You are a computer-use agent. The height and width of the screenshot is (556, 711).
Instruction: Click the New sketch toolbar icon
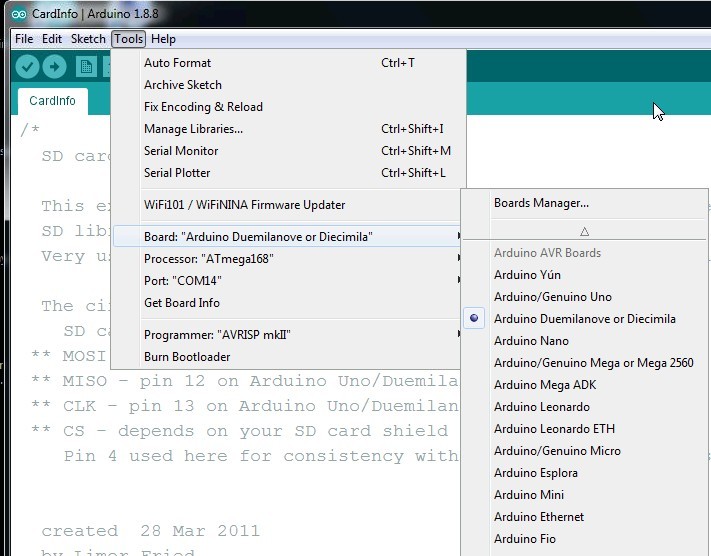click(86, 67)
